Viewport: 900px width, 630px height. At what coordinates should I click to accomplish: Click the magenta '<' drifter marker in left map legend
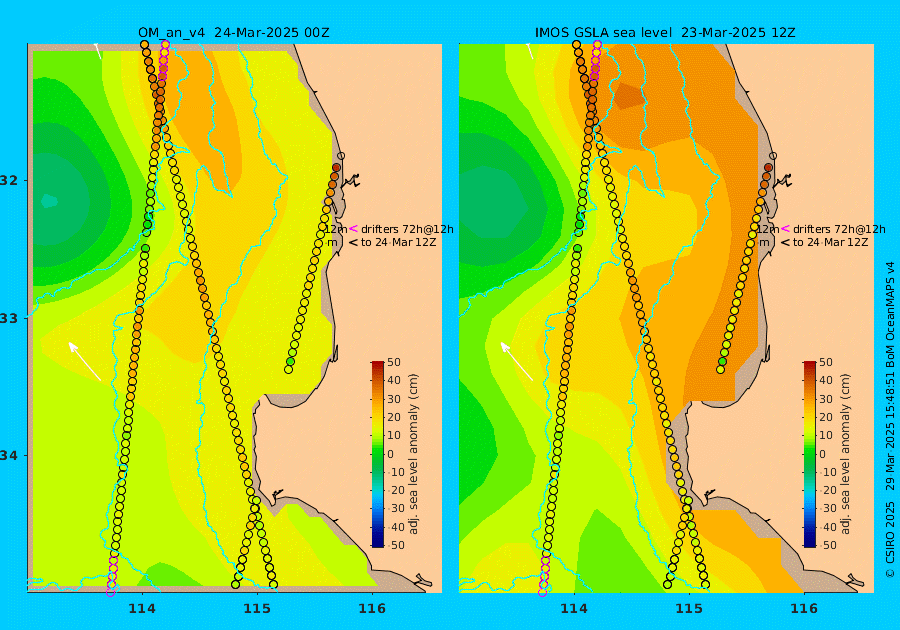[x=353, y=228]
